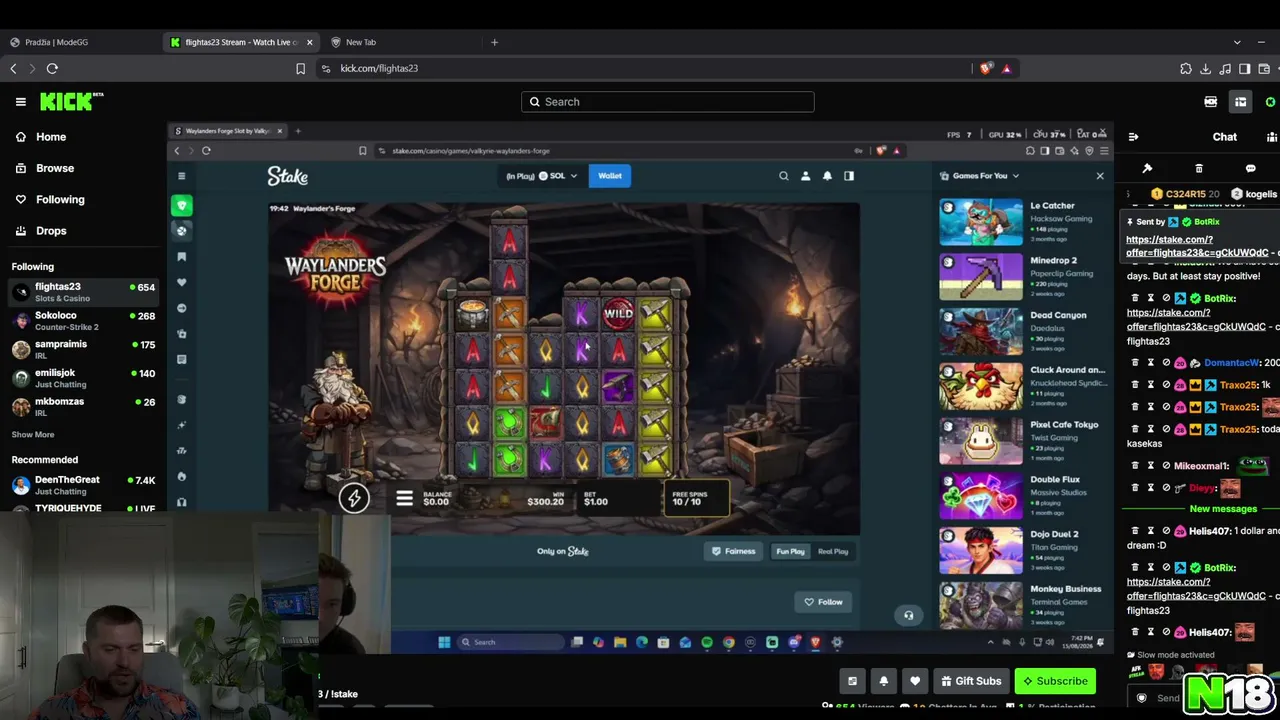Open the SOL currency dropdown on Stake
The height and width of the screenshot is (720, 1280).
tap(557, 176)
